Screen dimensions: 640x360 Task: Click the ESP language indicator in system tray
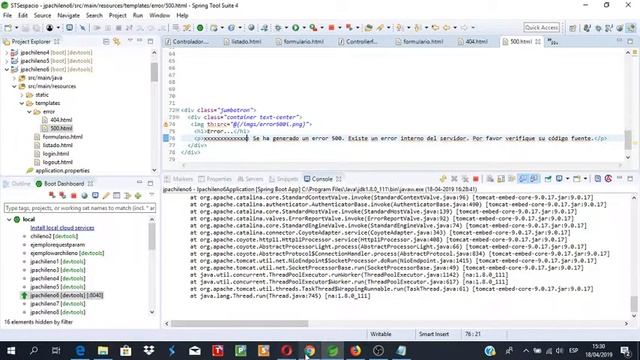click(573, 351)
